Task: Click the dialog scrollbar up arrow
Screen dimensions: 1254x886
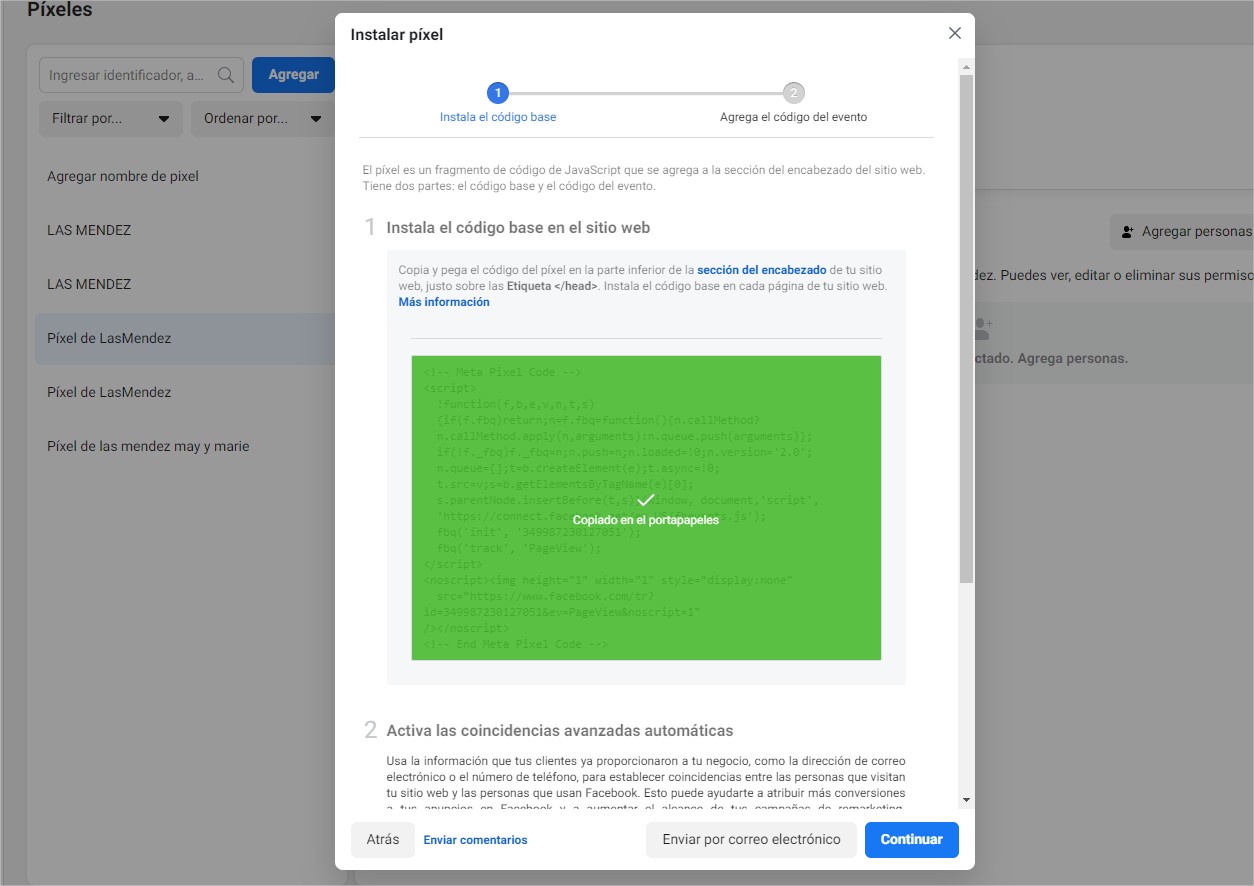Action: click(966, 67)
